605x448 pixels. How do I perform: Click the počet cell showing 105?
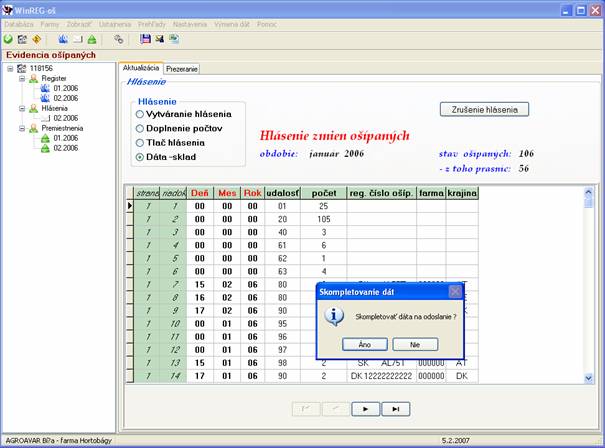(324, 219)
